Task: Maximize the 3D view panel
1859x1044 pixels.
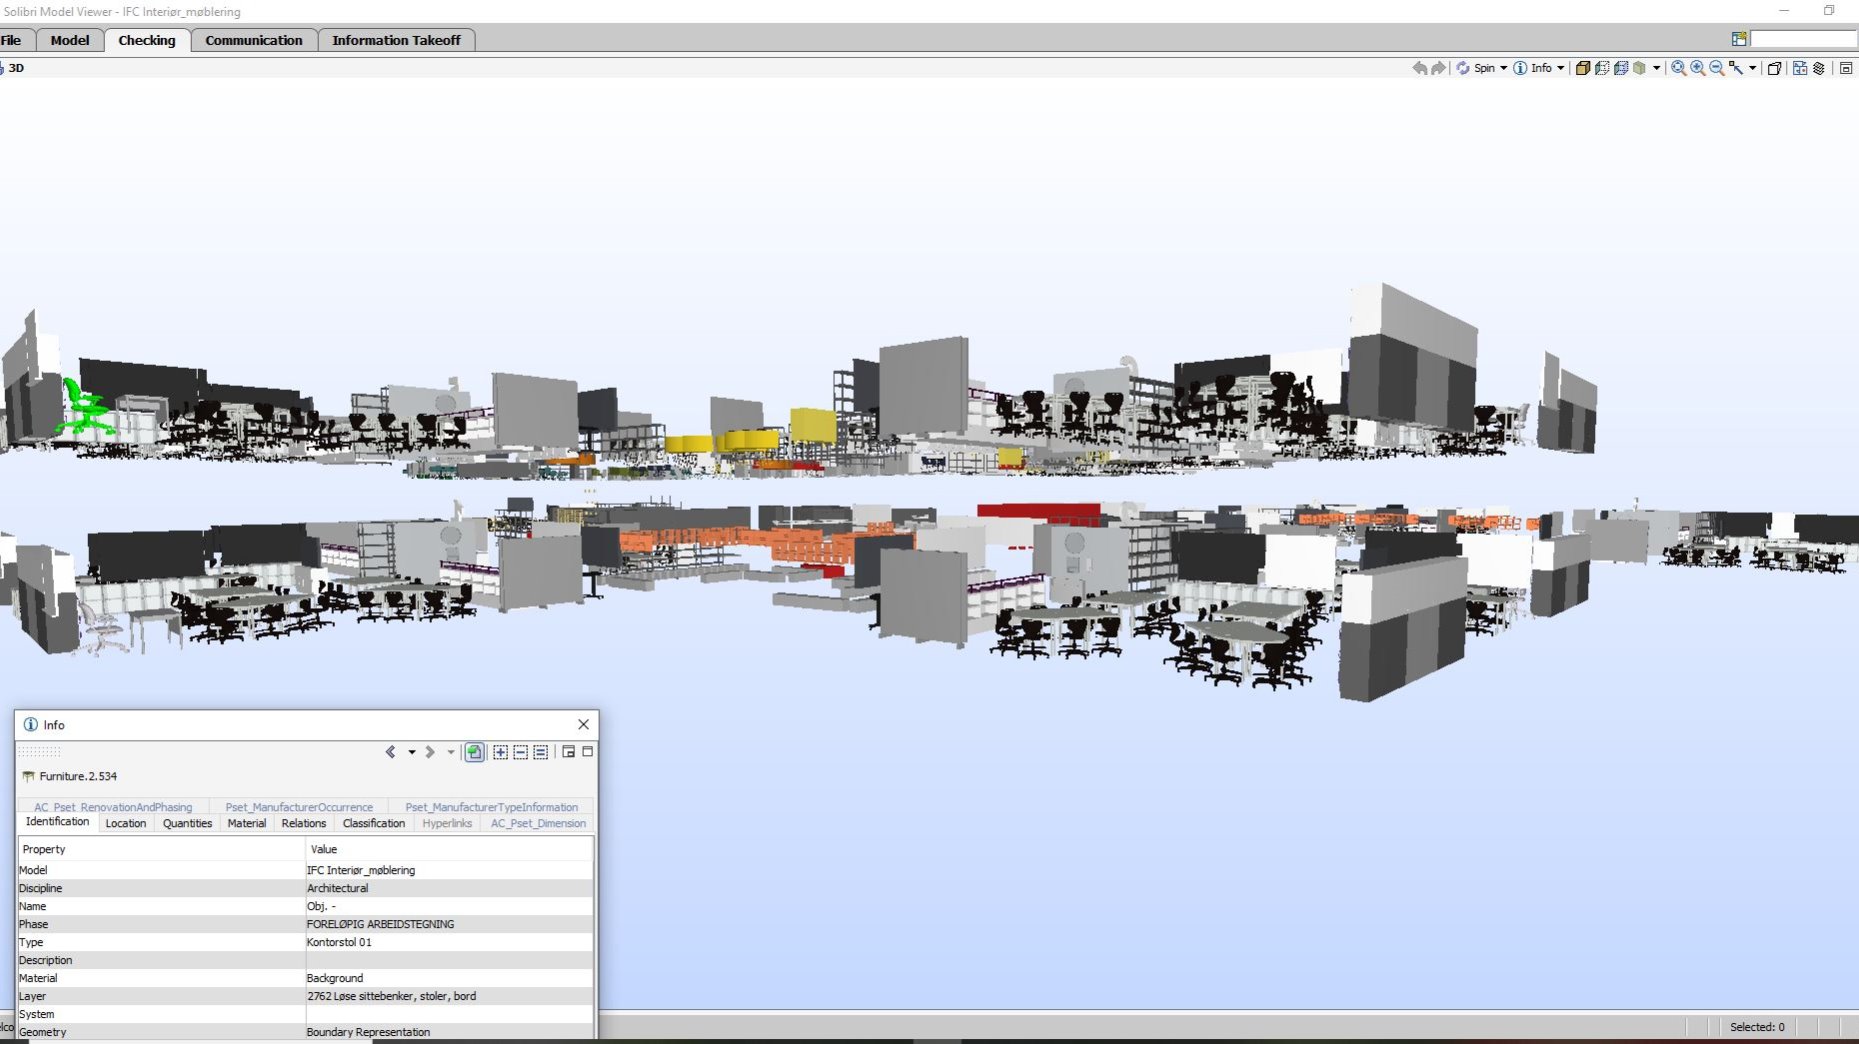Action: click(x=1846, y=68)
